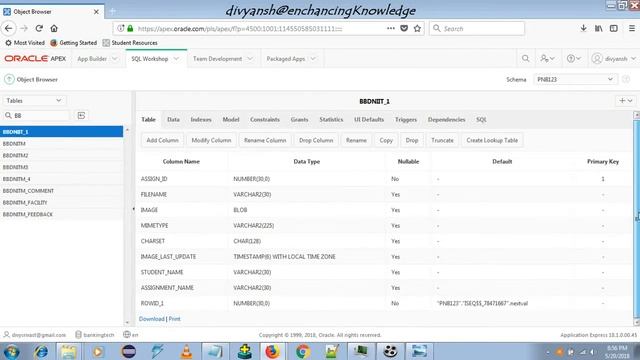Click en language selector in footer
Screen dimensions: 640x360
(131, 335)
